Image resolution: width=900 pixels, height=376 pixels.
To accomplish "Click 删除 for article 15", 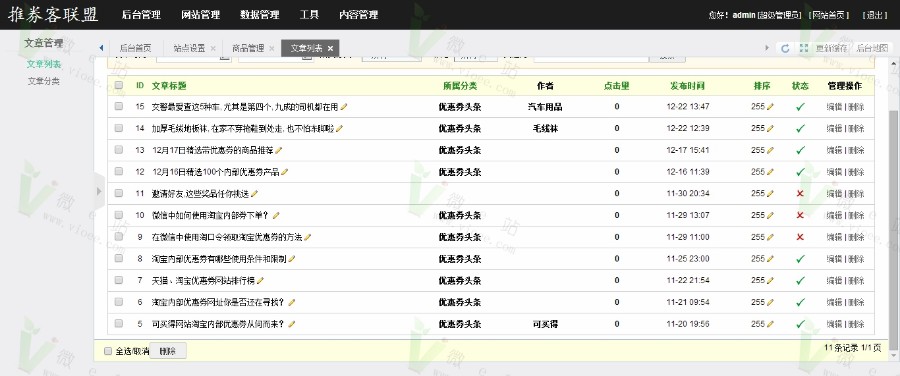I will pyautogui.click(x=855, y=107).
